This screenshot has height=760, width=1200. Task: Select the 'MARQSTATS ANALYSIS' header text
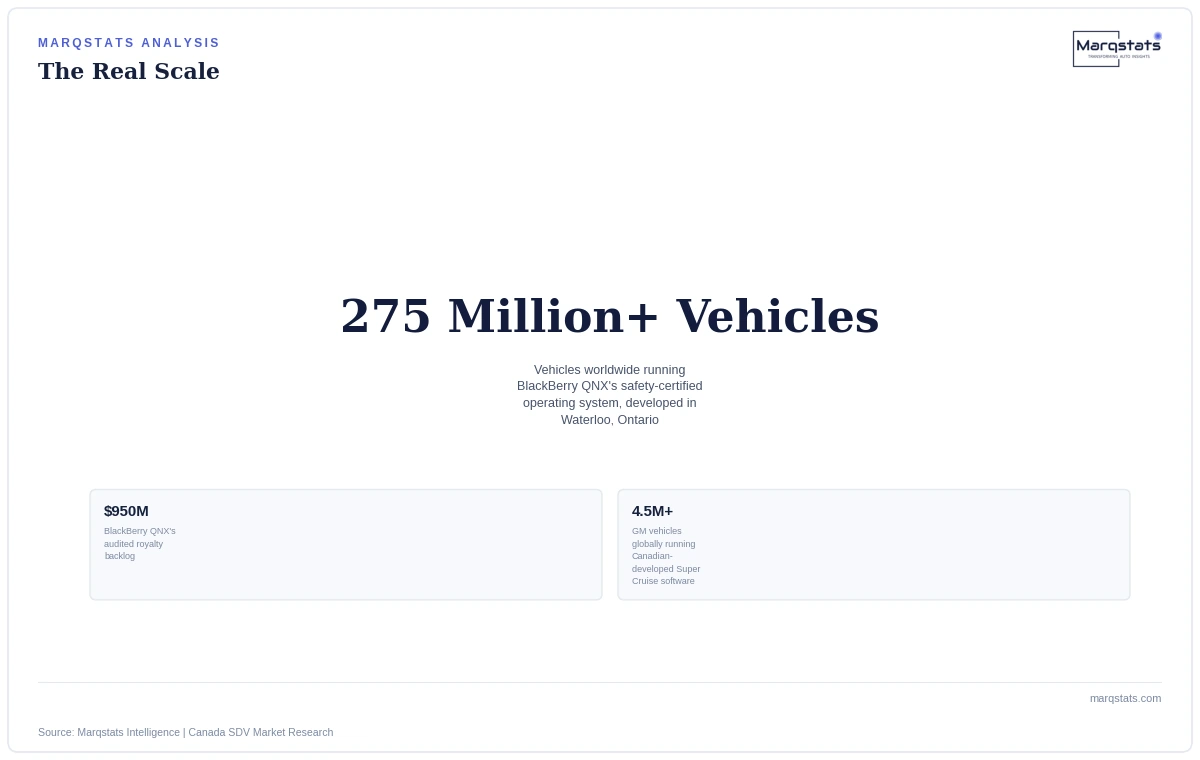click(129, 43)
